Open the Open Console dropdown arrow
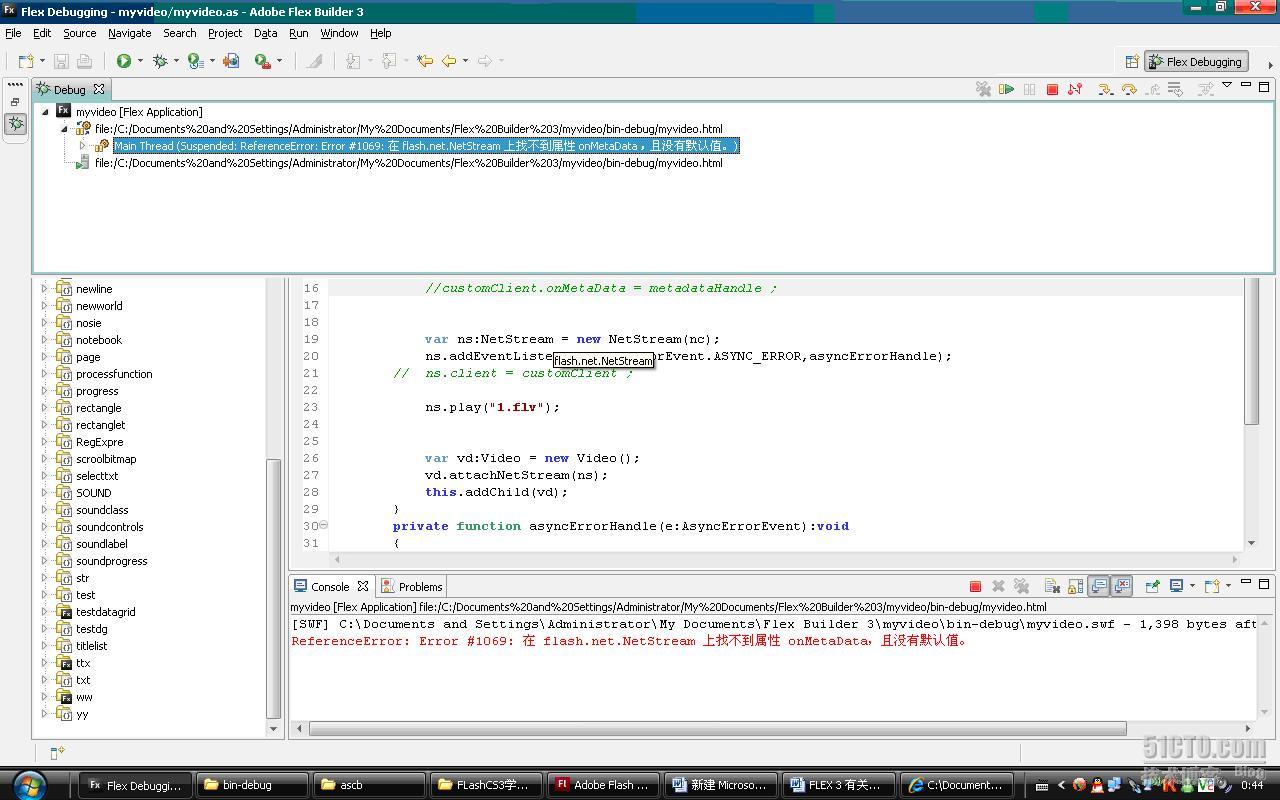The height and width of the screenshot is (800, 1280). pos(1227,586)
